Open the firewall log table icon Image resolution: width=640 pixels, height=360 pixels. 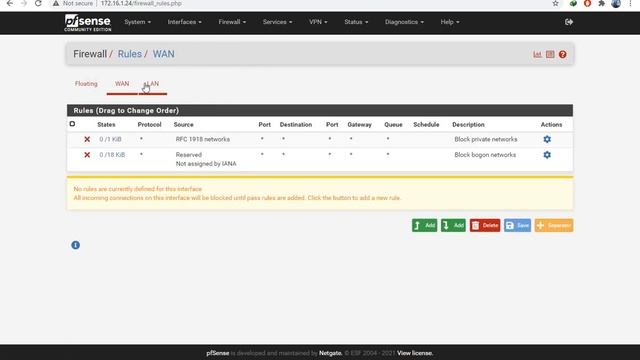pyautogui.click(x=550, y=54)
